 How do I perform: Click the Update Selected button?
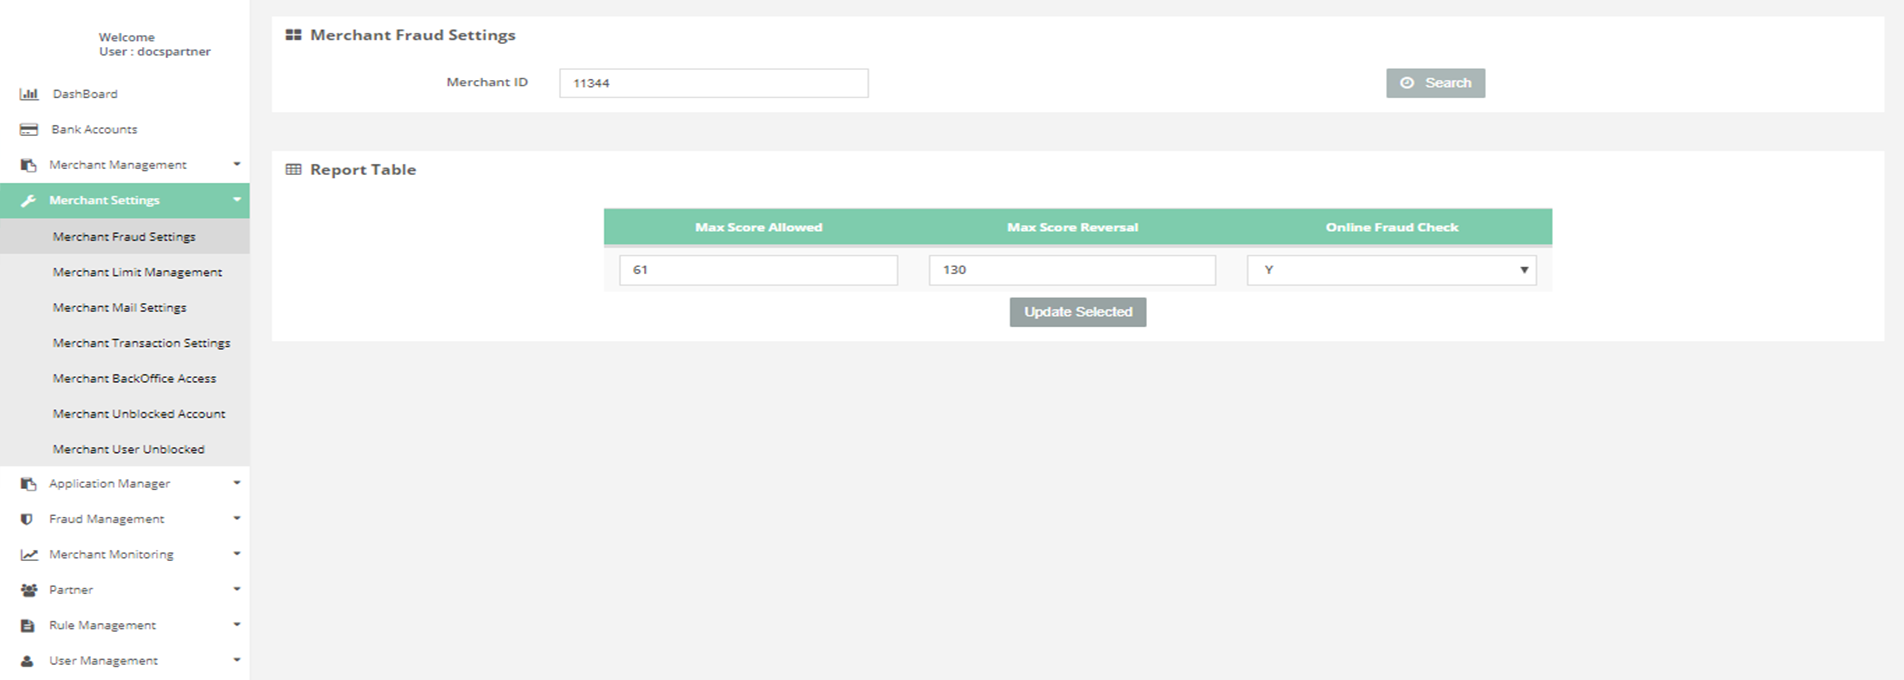[x=1077, y=312]
